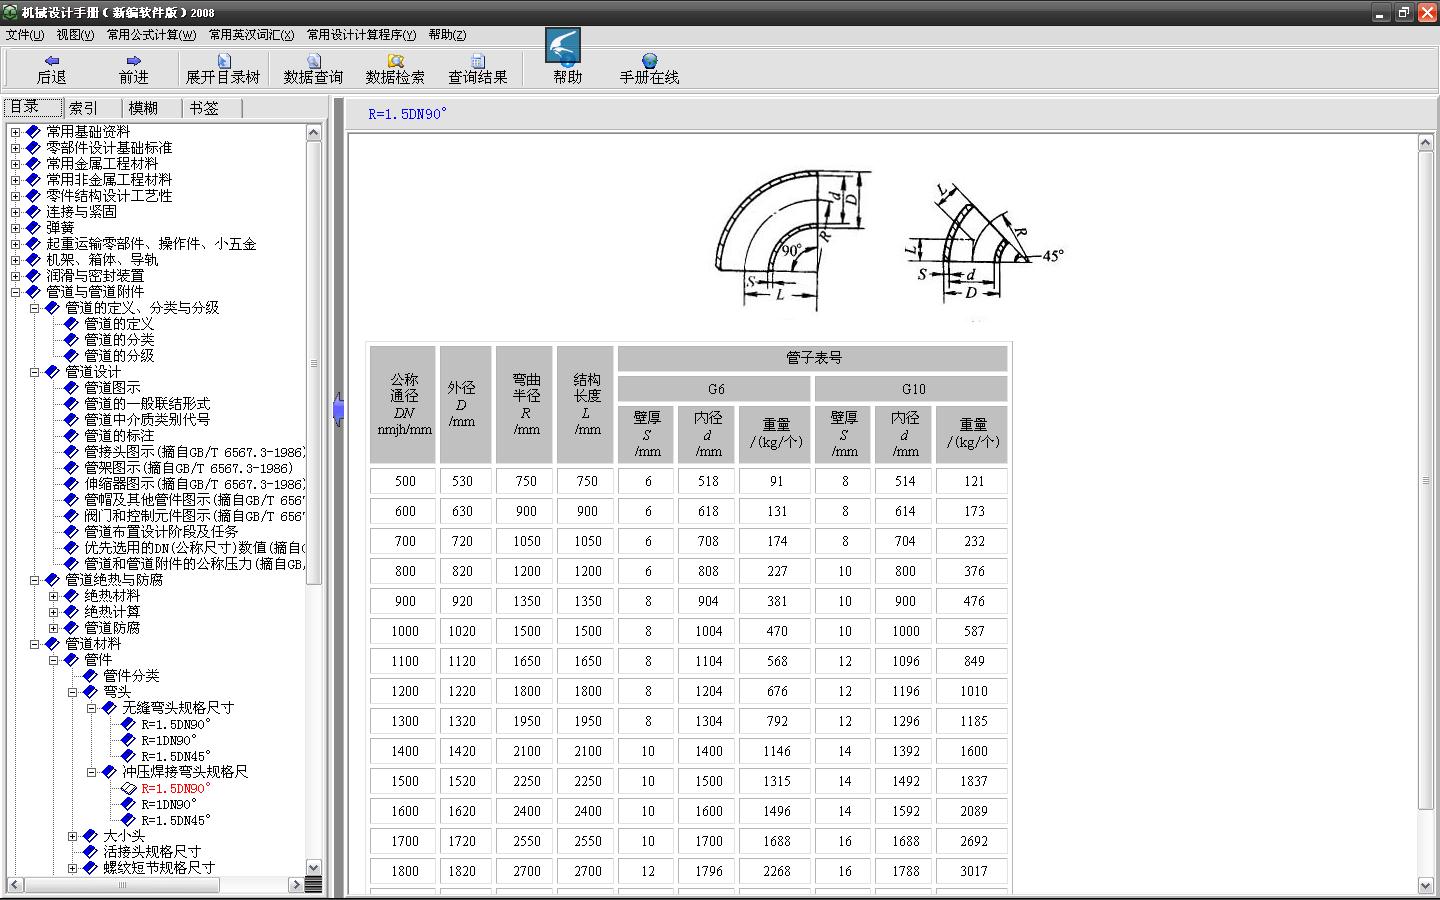Click the content pane scroll-up arrow
This screenshot has width=1440, height=900.
coord(1426,143)
